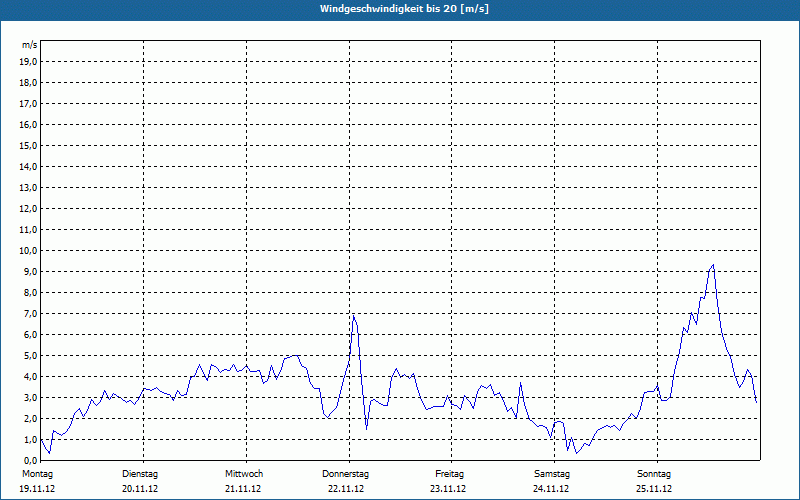
Task: Click the Sunday wind peak above 9 m/s
Action: pyautogui.click(x=713, y=265)
